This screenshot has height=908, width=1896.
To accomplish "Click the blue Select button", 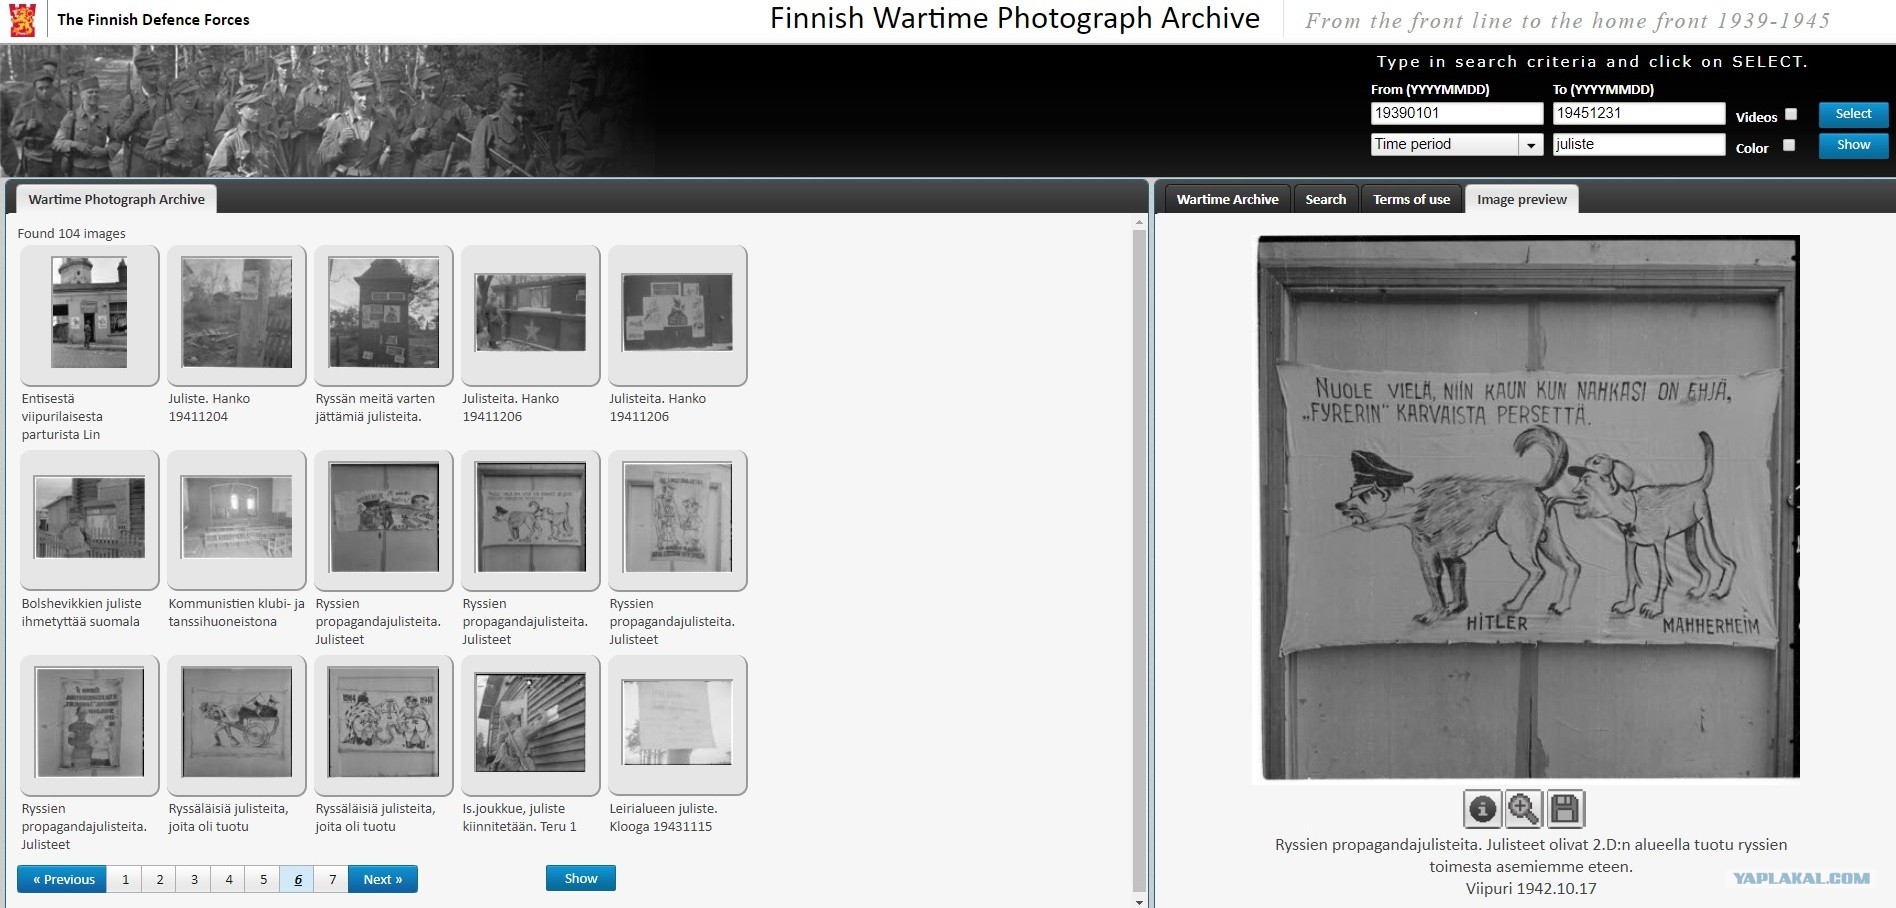I will 1853,114.
